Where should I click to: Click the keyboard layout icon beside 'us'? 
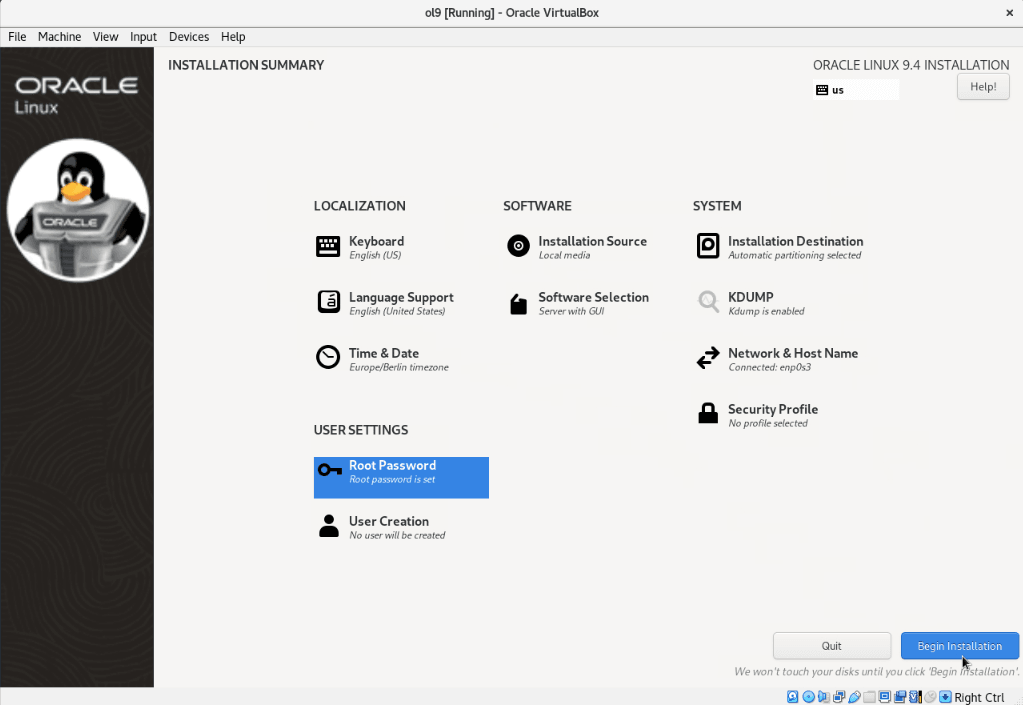click(822, 90)
